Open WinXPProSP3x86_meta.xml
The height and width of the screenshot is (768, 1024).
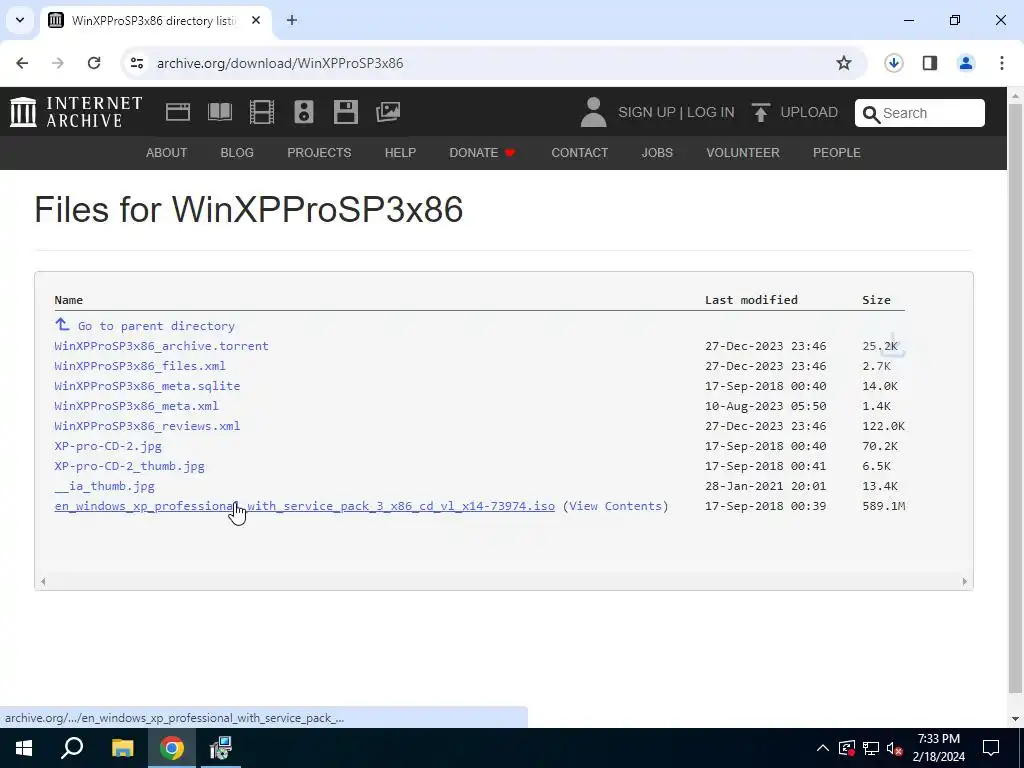(136, 406)
